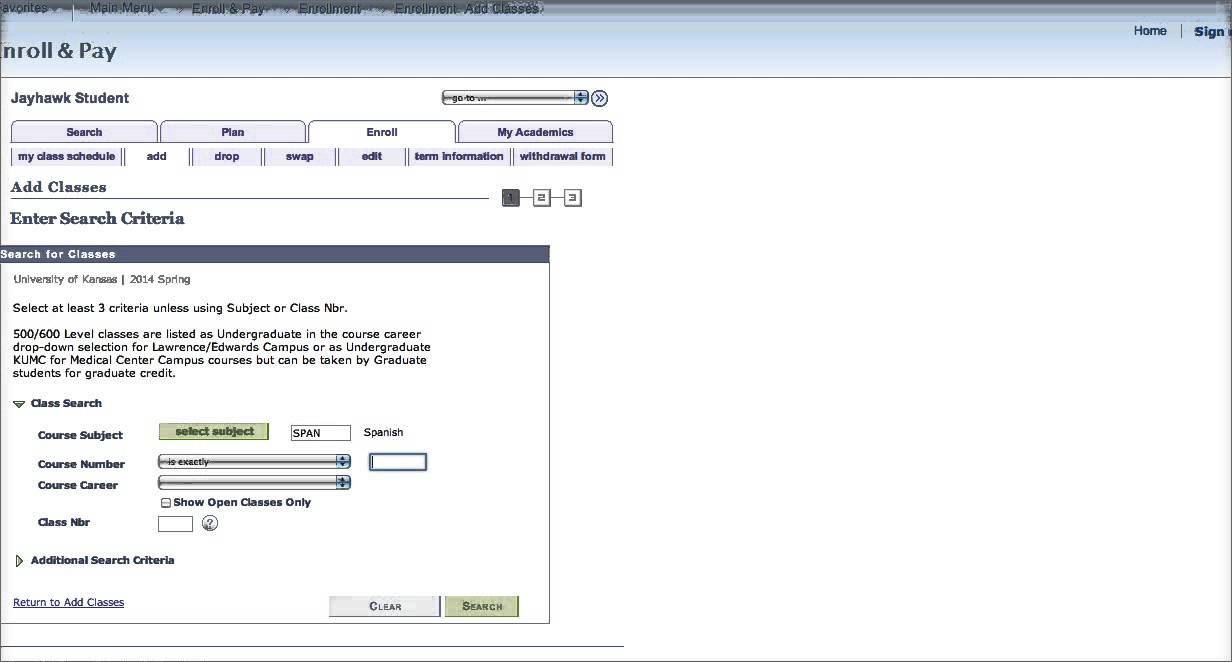Click step 3 progress indicator
The width and height of the screenshot is (1232, 662).
tap(572, 198)
